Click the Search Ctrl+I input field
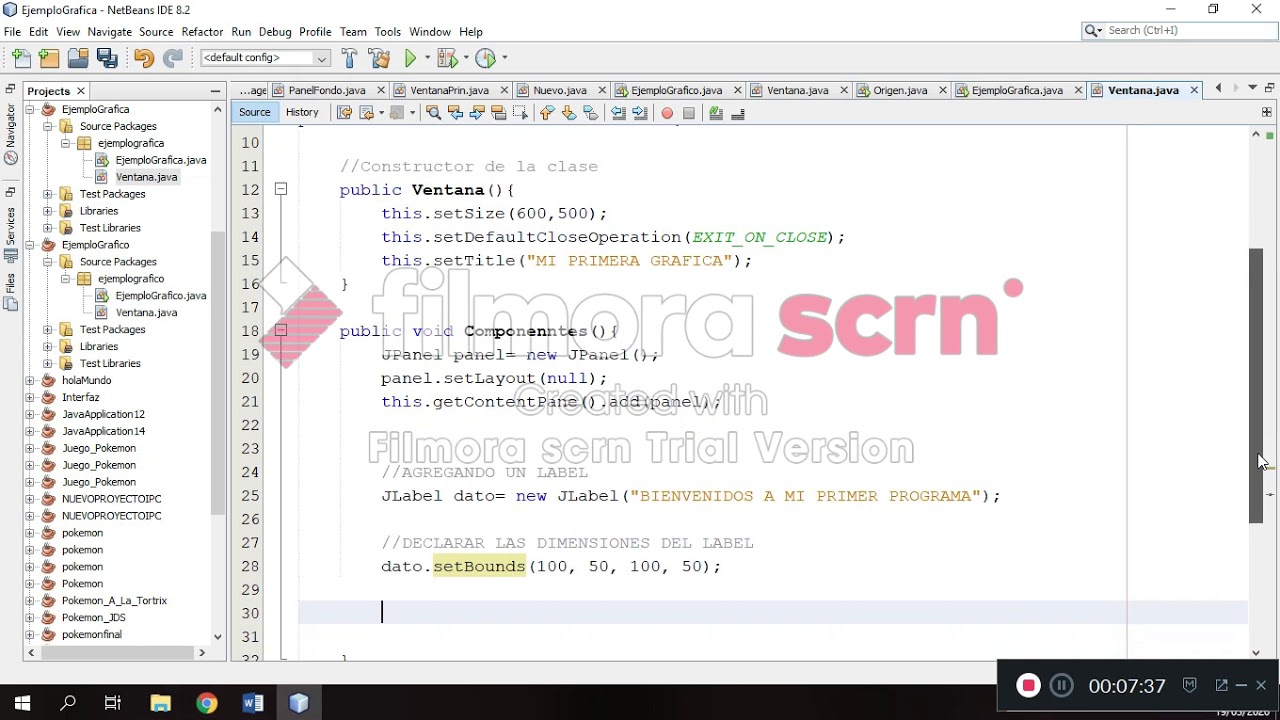1280x720 pixels. pyautogui.click(x=1180, y=31)
